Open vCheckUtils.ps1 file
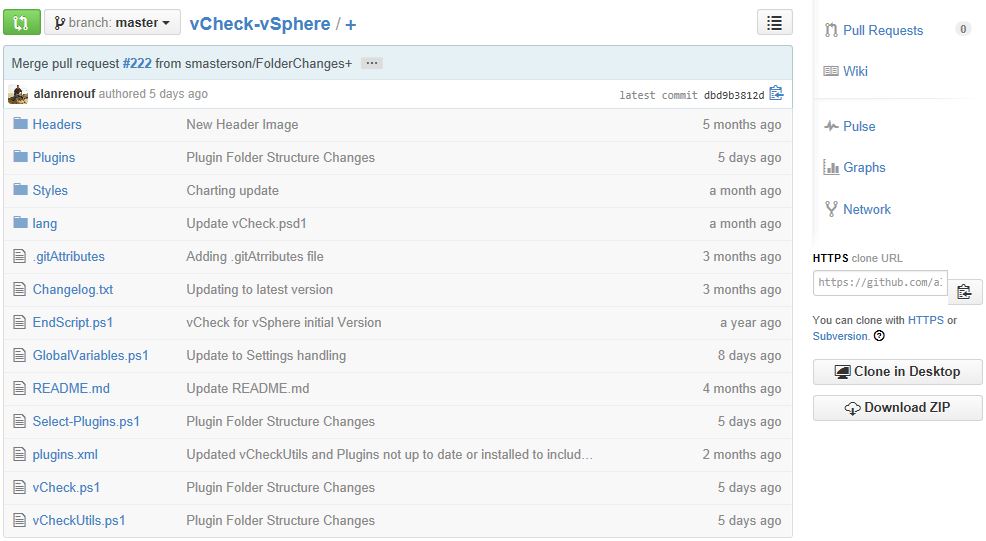The height and width of the screenshot is (541, 986). coord(79,521)
